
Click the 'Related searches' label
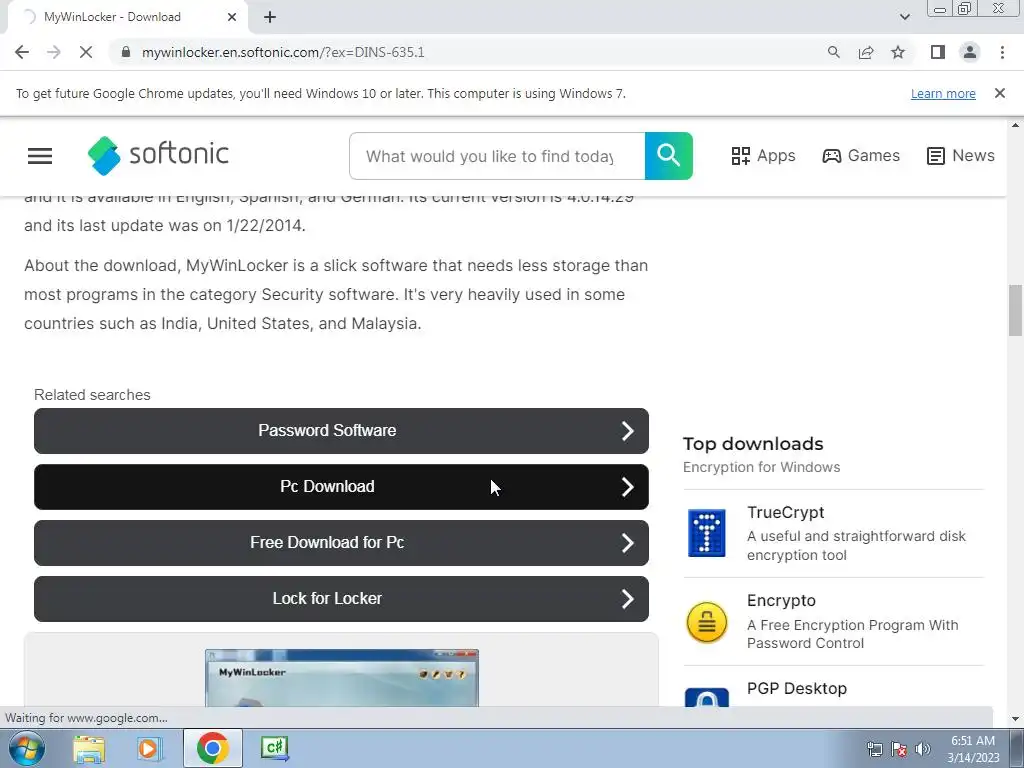click(92, 395)
